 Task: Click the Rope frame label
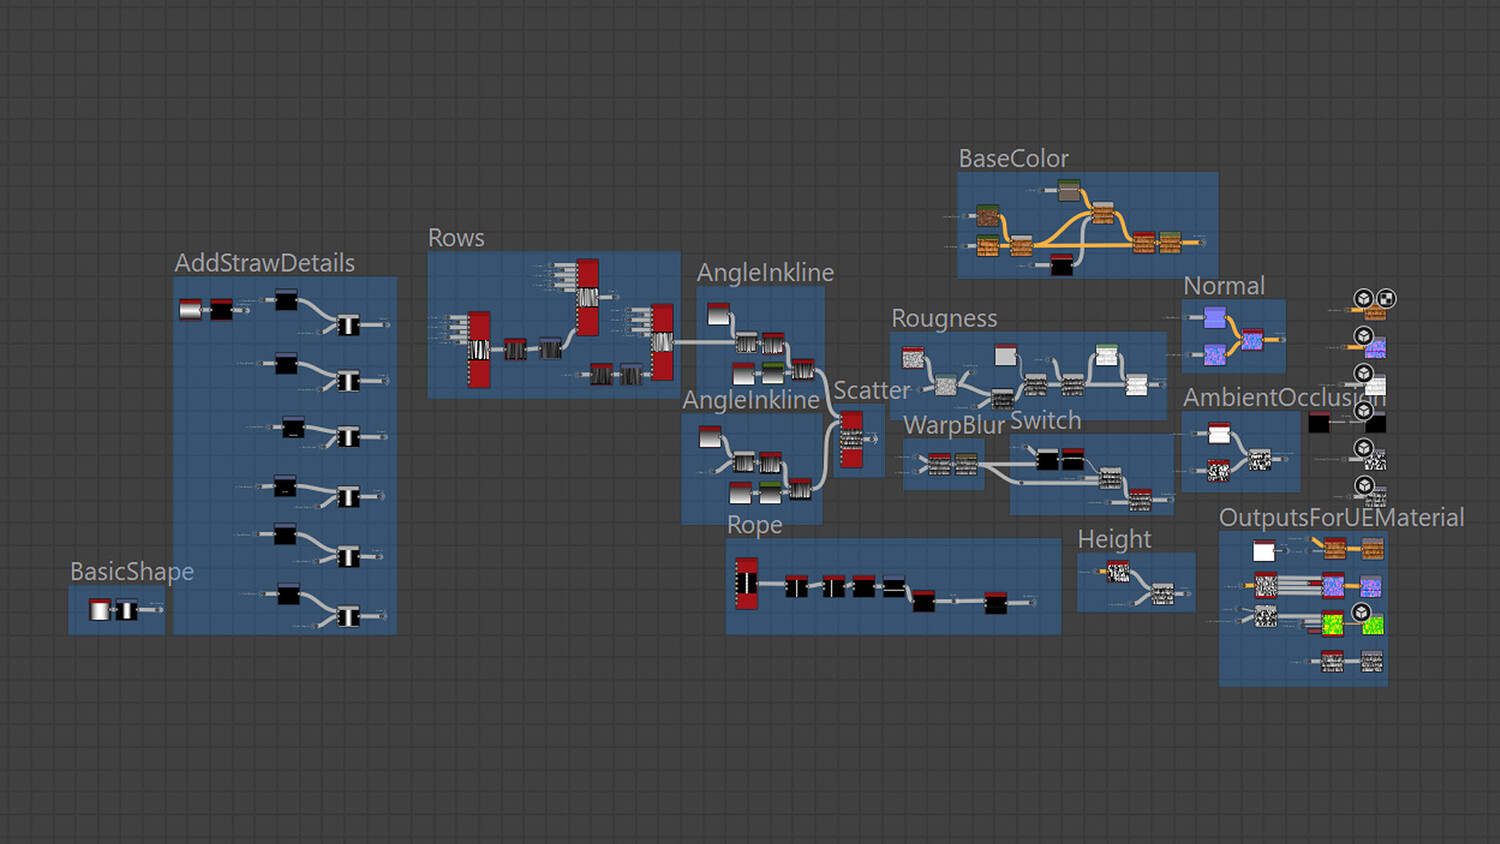click(x=755, y=525)
